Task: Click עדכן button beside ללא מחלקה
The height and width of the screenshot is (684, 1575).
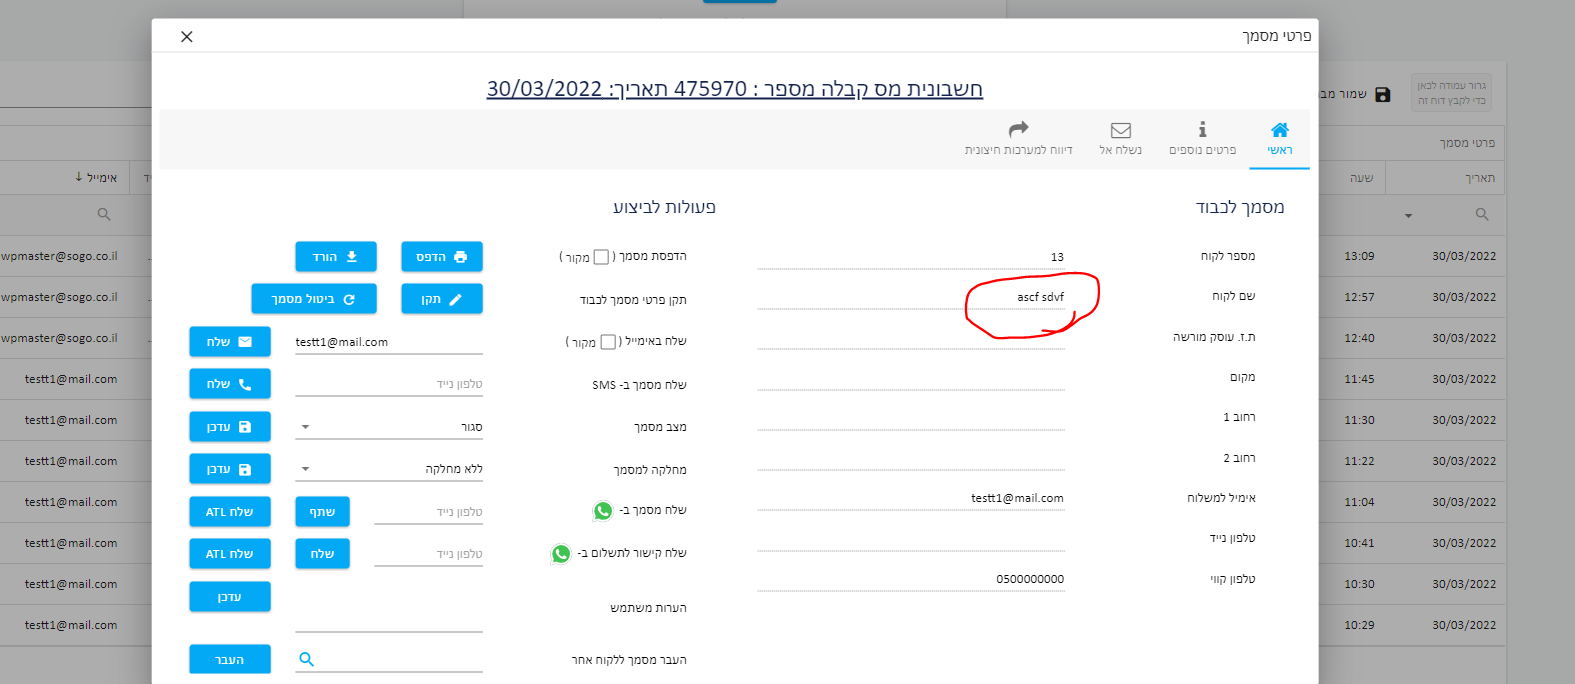Action: pos(230,469)
